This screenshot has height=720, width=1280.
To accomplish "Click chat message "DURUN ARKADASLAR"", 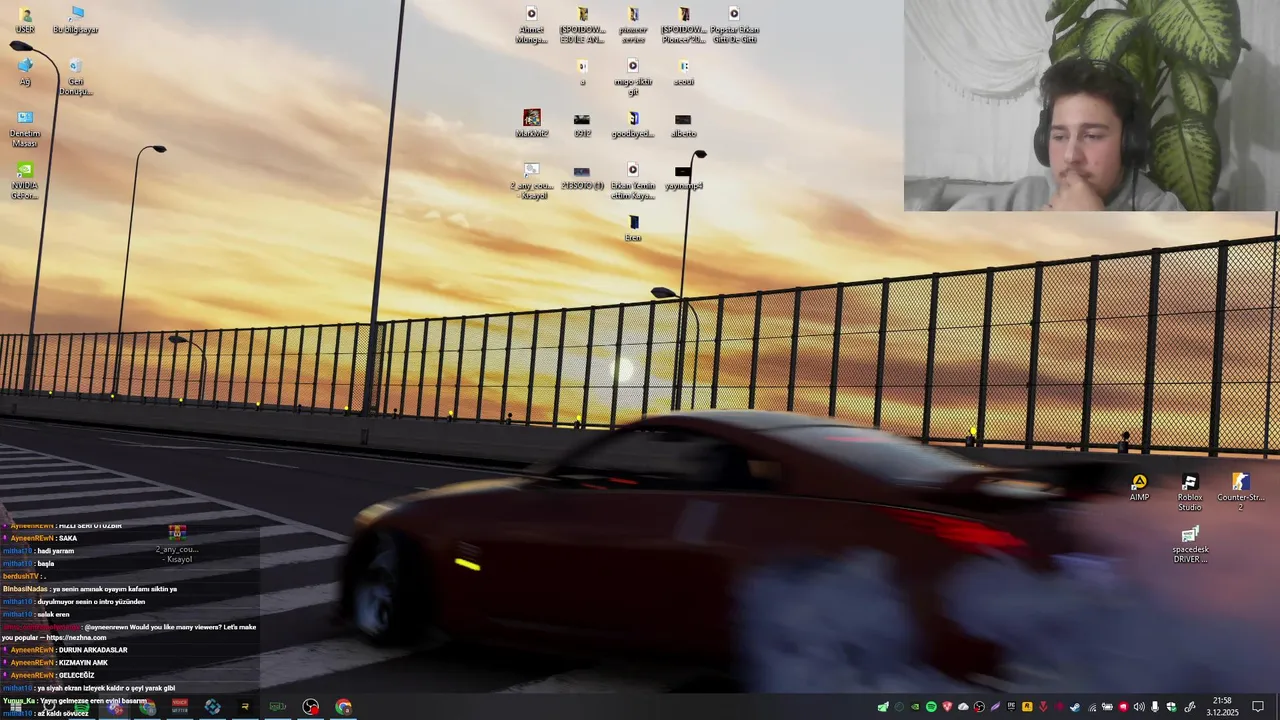I will [x=93, y=650].
